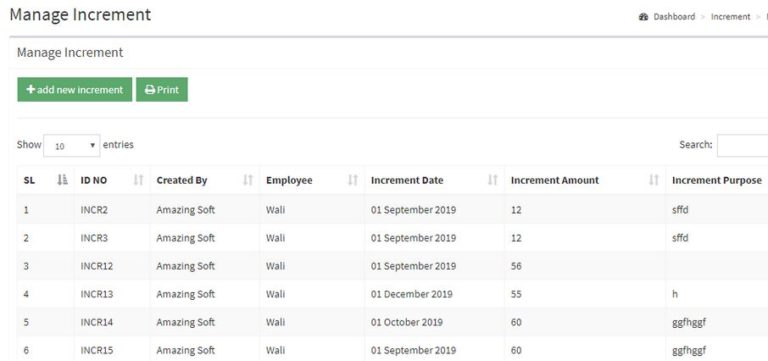Focus the Search input field

tap(743, 145)
